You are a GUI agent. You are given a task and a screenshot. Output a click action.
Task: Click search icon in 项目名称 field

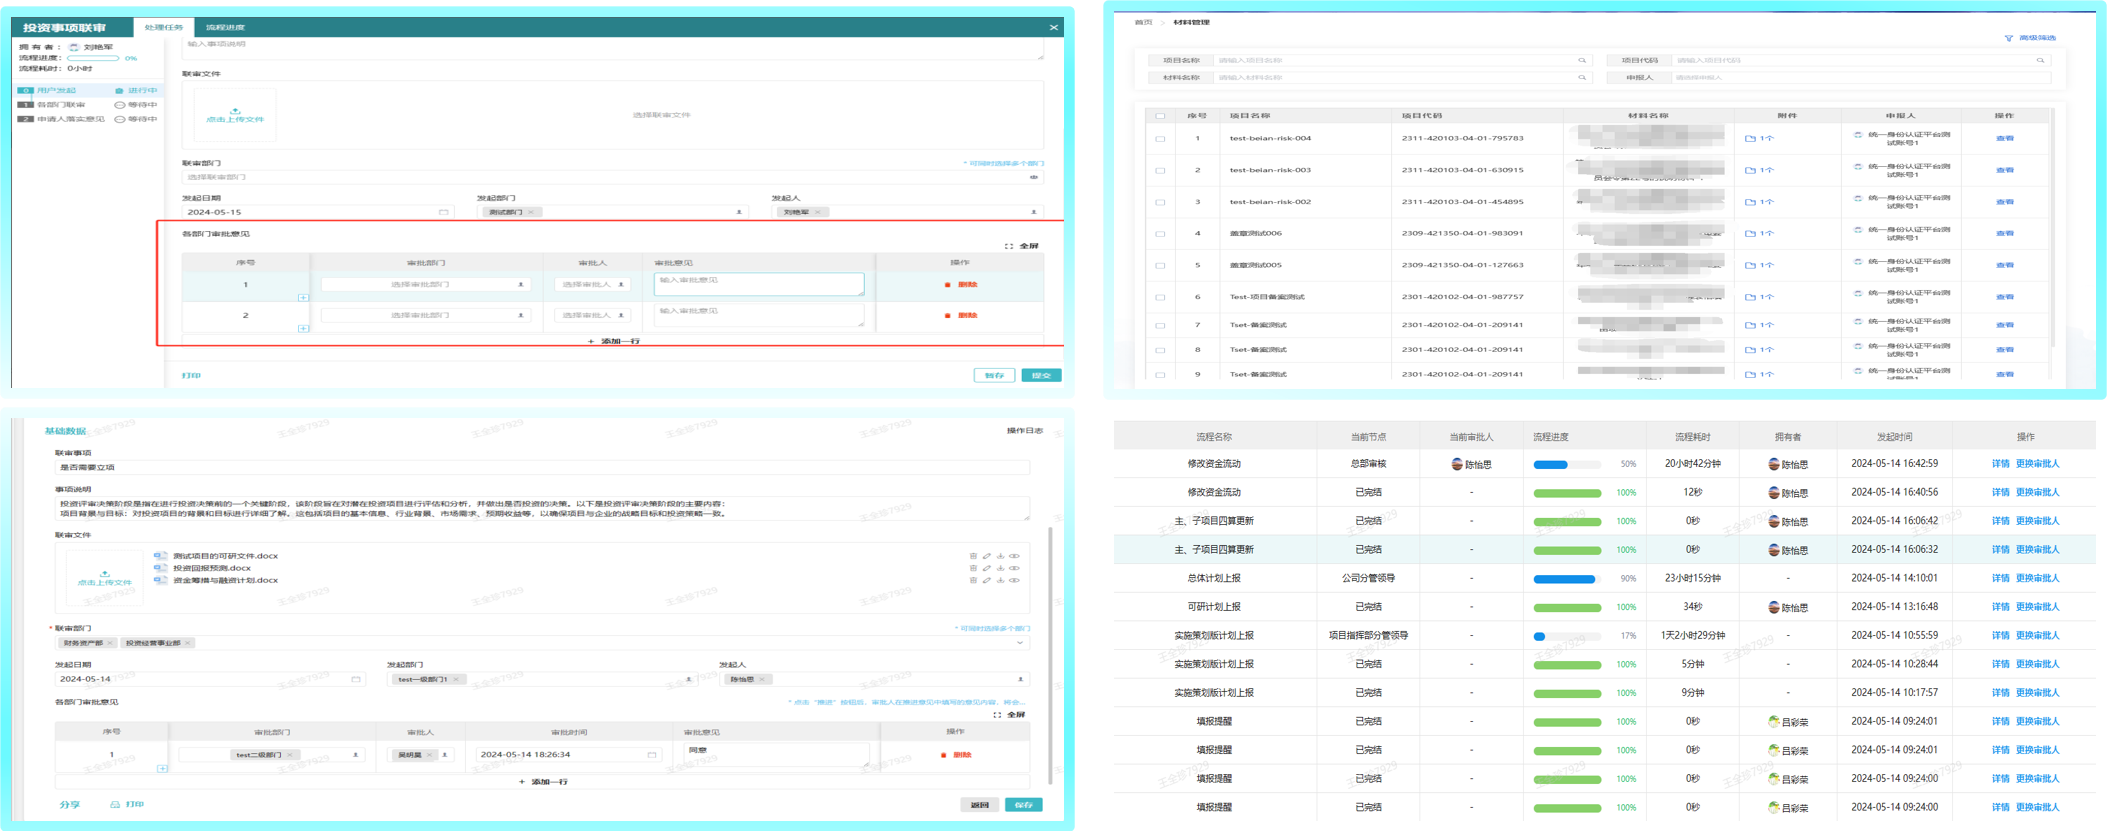pyautogui.click(x=1582, y=60)
